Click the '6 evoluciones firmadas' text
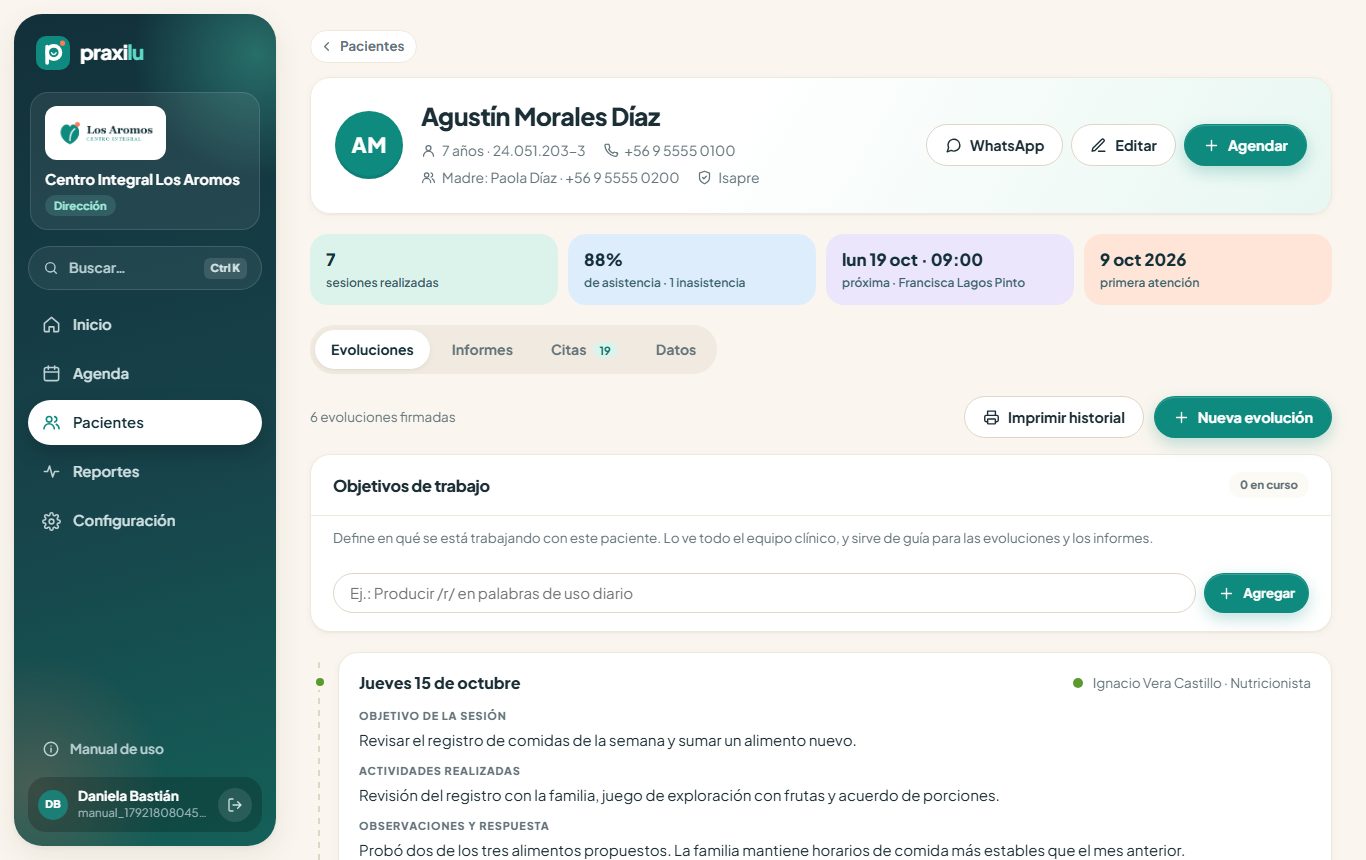The image size is (1366, 860). click(x=383, y=418)
